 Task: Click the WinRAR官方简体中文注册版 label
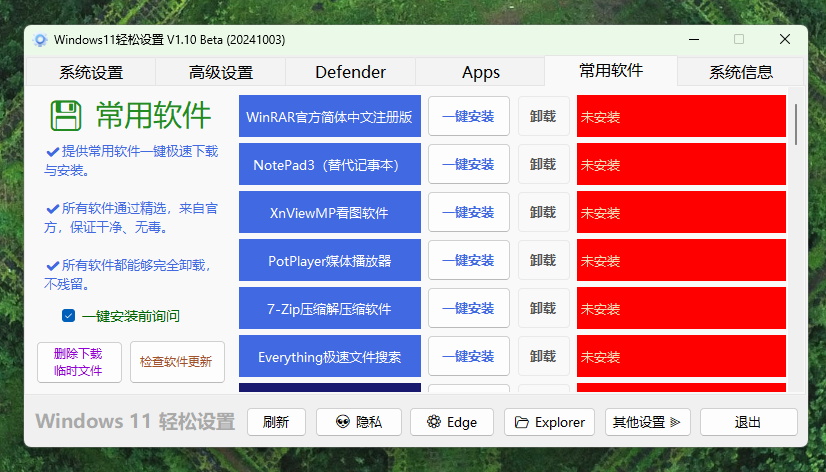[x=330, y=116]
